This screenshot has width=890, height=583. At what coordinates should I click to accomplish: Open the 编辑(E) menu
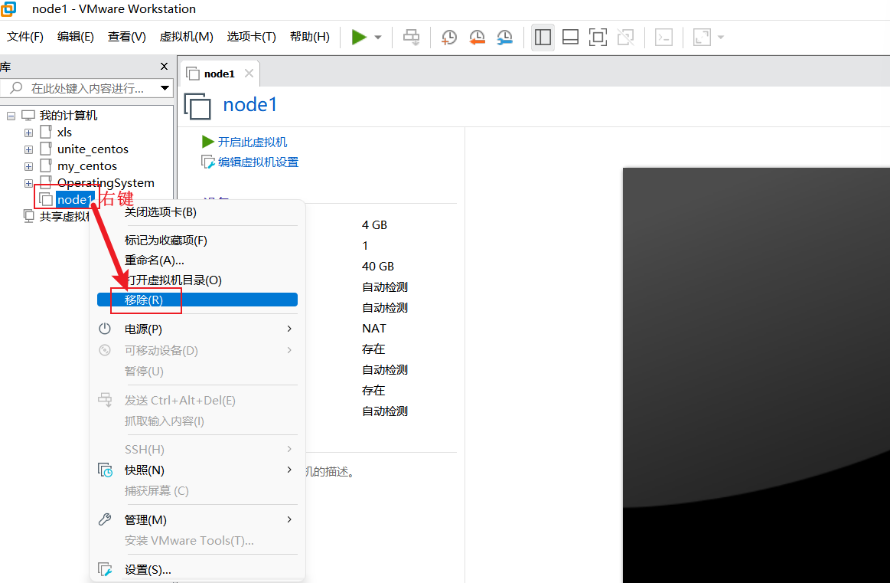click(x=75, y=37)
